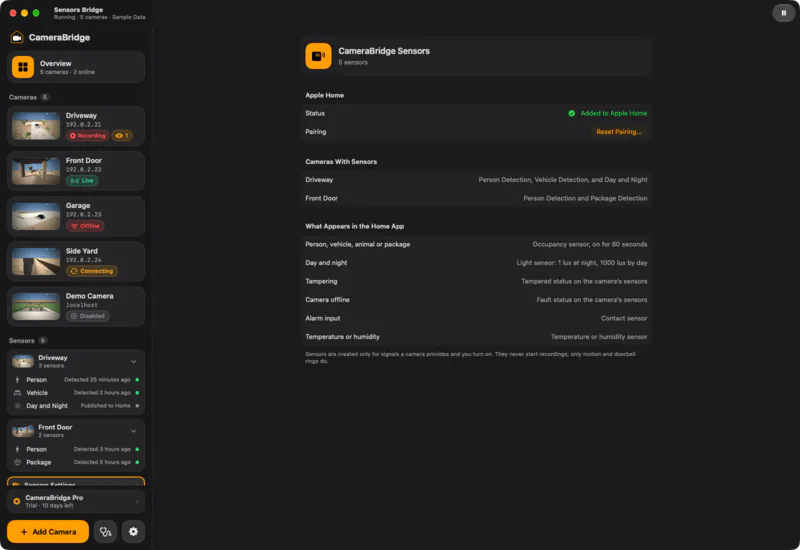Viewport: 800px width, 550px height.
Task: Click the Front Door sensors group thumbnail
Action: (23, 431)
